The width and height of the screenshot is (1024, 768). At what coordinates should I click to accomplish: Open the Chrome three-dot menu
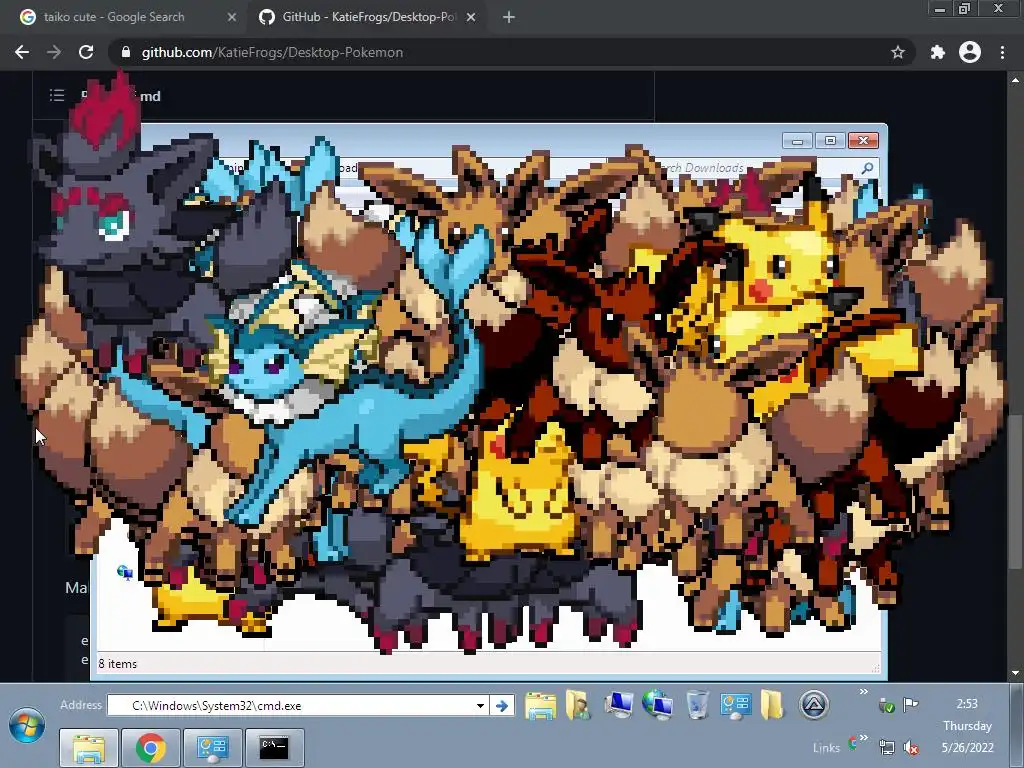click(1002, 52)
